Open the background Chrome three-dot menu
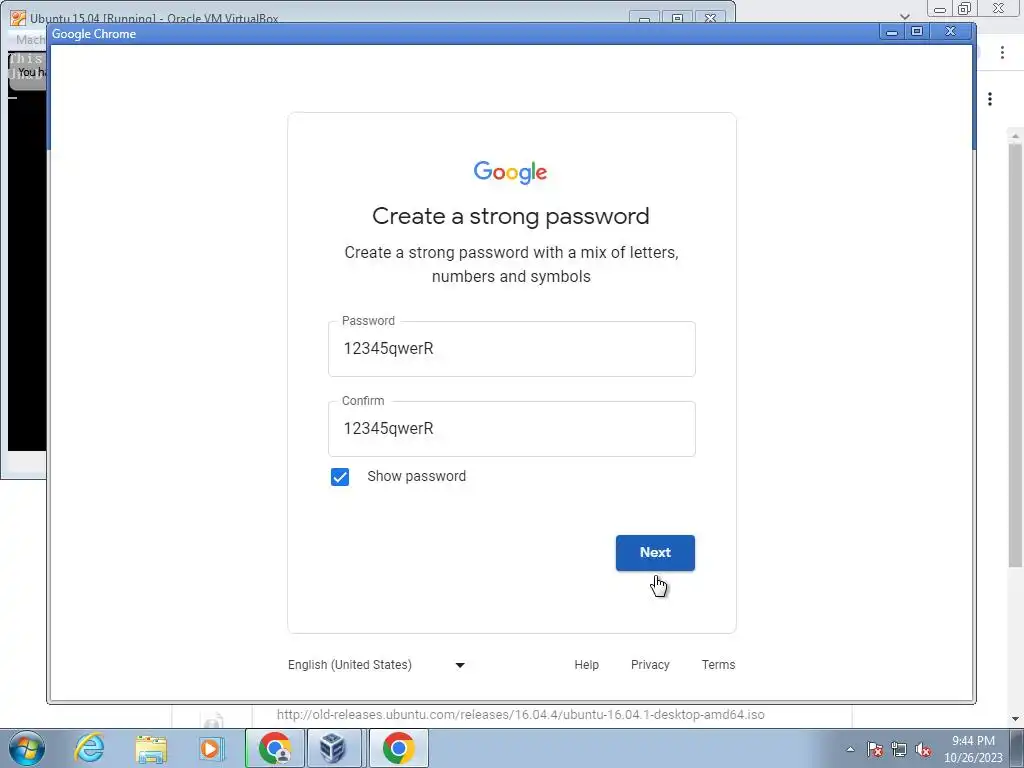 click(x=1002, y=53)
